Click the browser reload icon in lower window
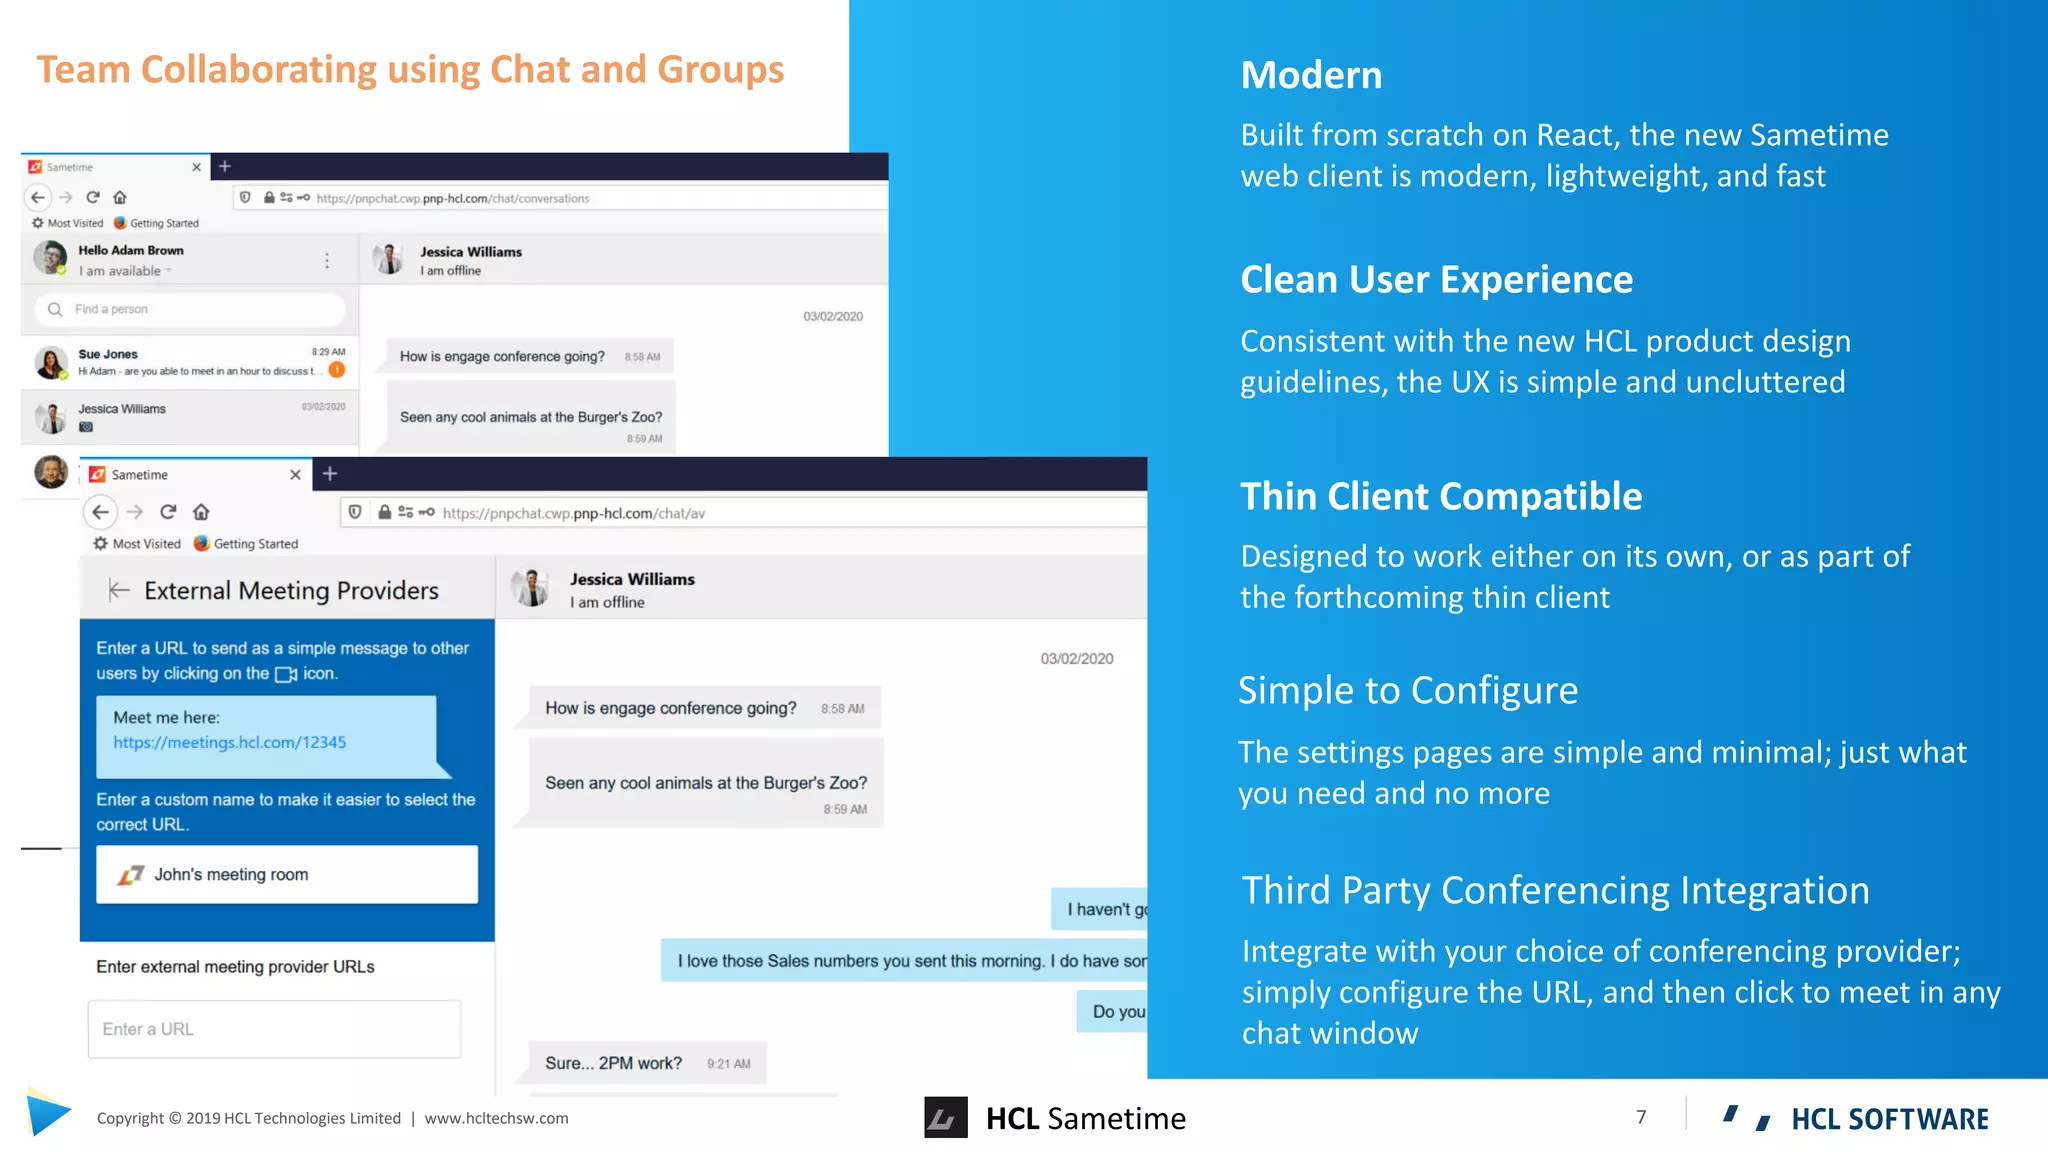Viewport: 2048px width, 1152px height. tap(168, 512)
